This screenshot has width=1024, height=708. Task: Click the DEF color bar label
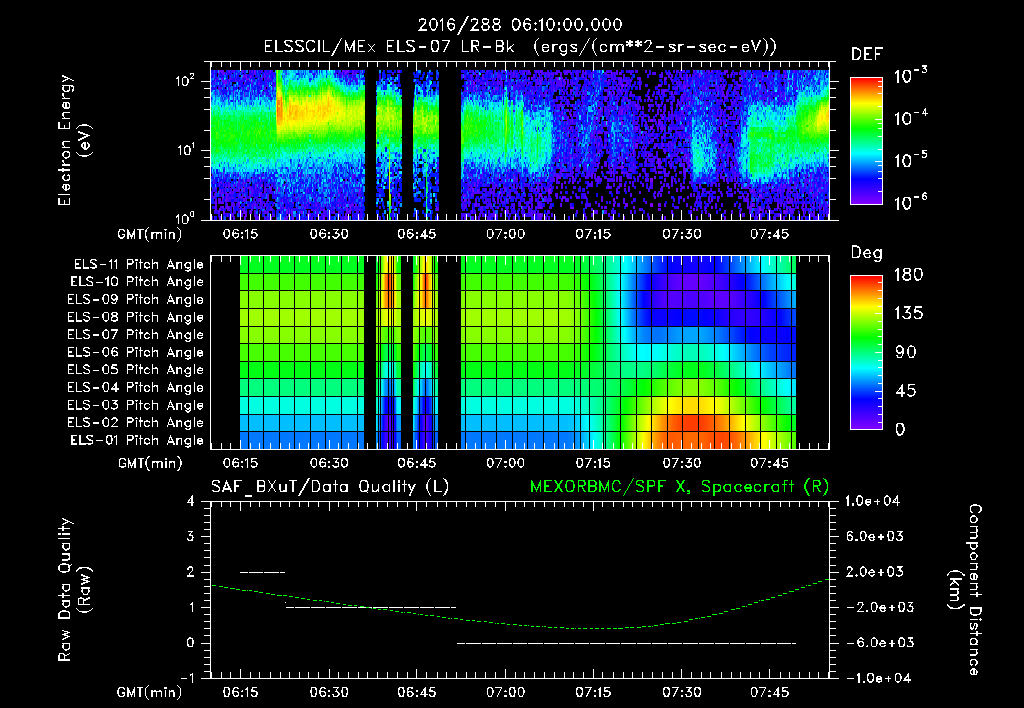pos(866,55)
